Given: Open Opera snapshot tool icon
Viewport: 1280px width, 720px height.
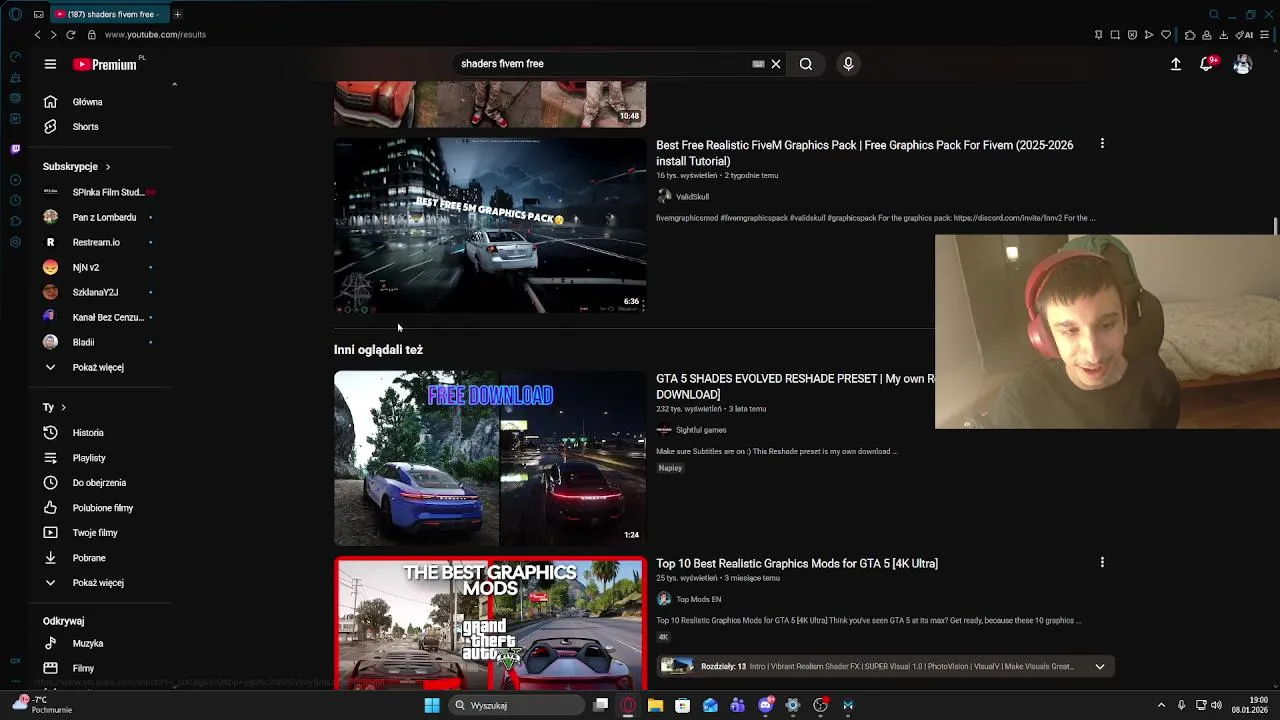Looking at the screenshot, I should (x=1115, y=35).
